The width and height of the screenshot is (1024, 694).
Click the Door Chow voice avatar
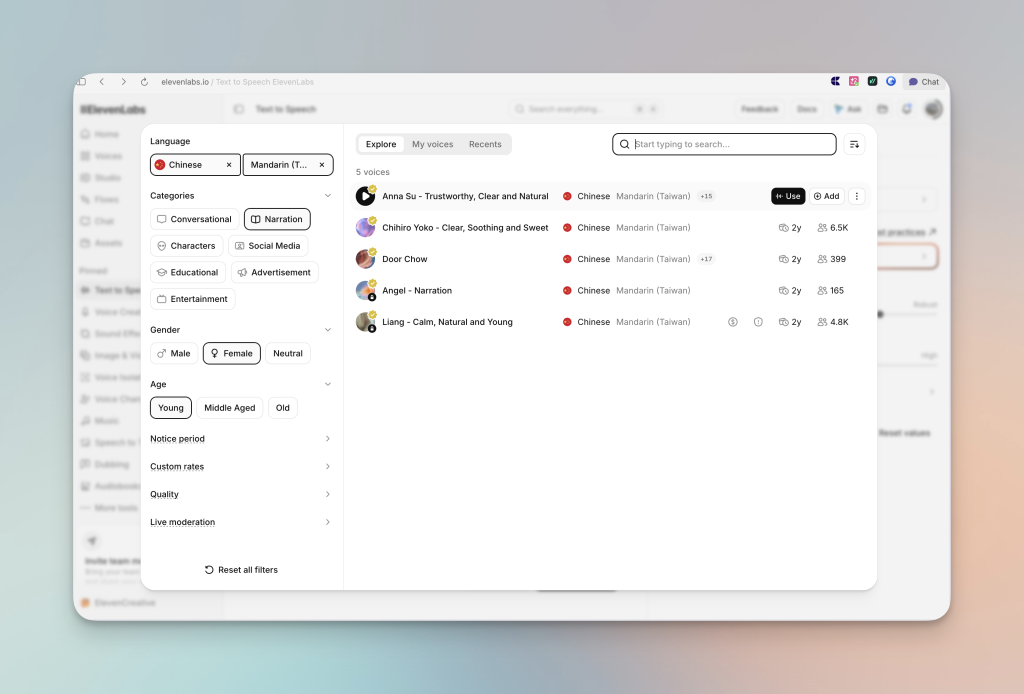(x=365, y=259)
